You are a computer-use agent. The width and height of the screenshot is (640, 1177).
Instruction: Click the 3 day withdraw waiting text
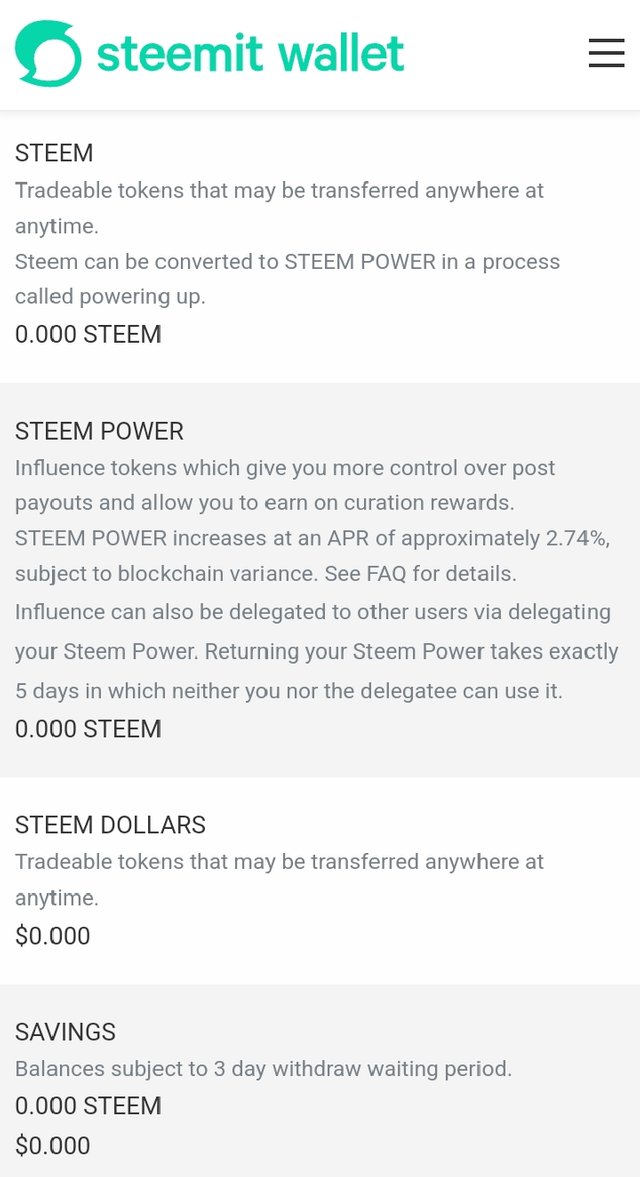tap(263, 1068)
